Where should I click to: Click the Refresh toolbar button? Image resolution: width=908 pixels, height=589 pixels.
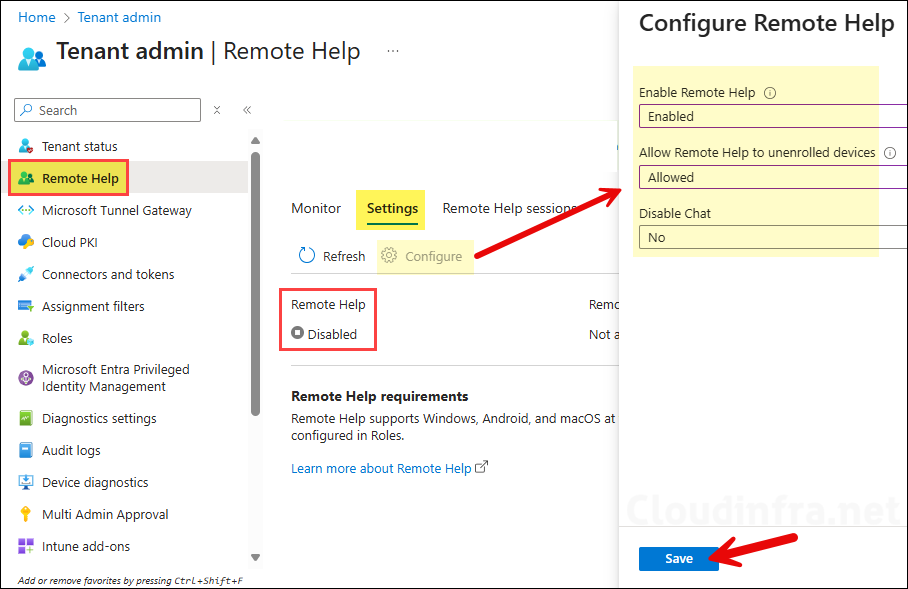[x=332, y=256]
